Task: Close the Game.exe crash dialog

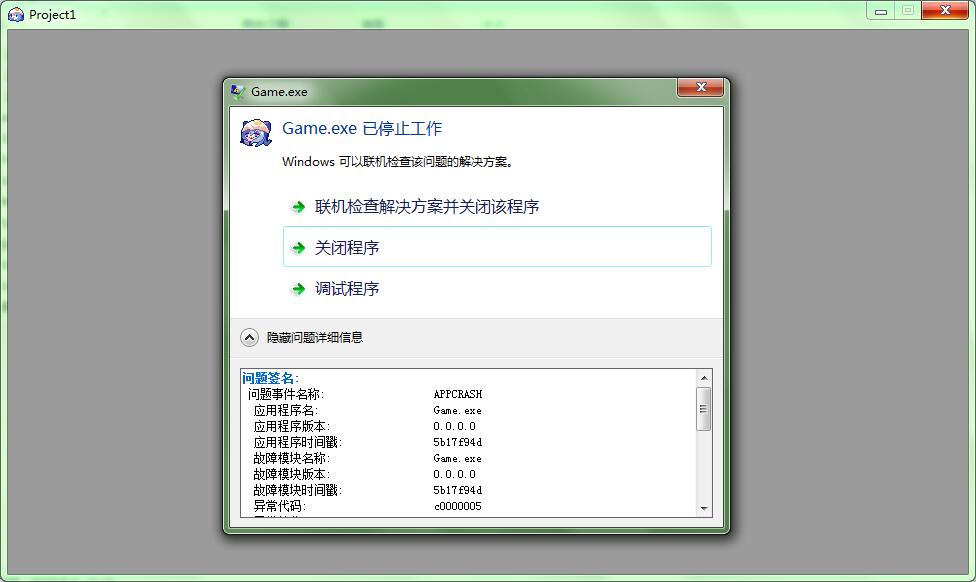Action: click(700, 87)
